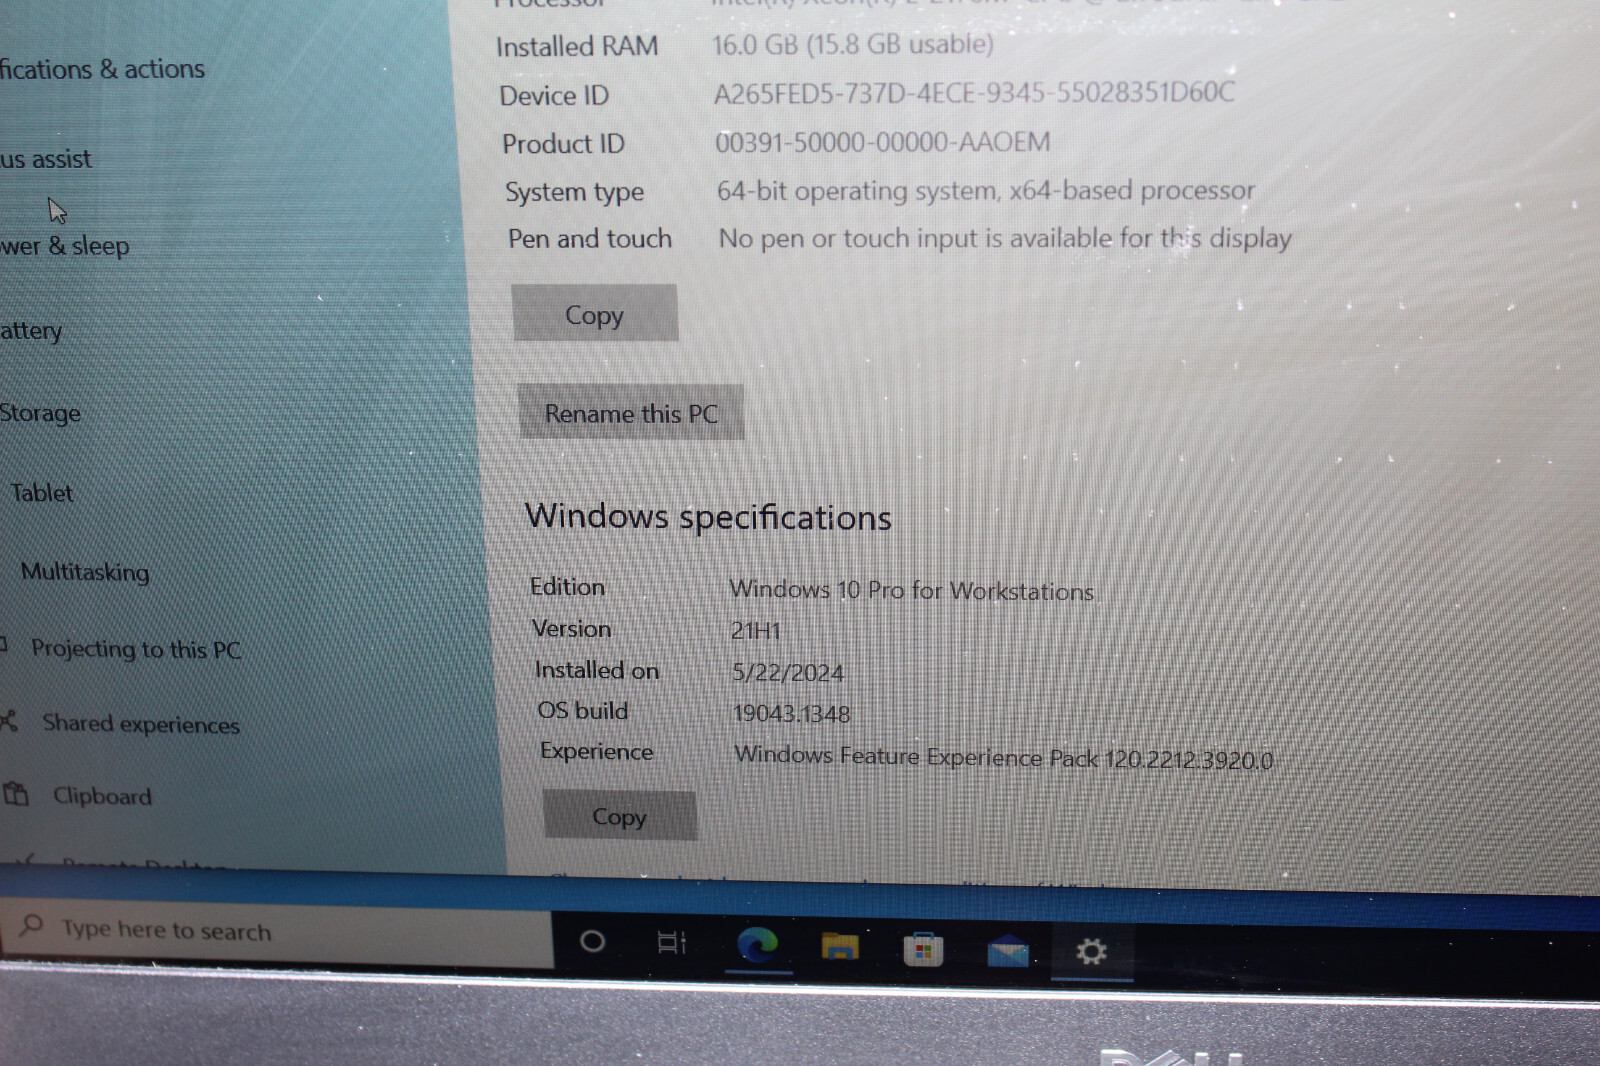The image size is (1600, 1066).
Task: Open Clipboard settings page
Action: [102, 796]
